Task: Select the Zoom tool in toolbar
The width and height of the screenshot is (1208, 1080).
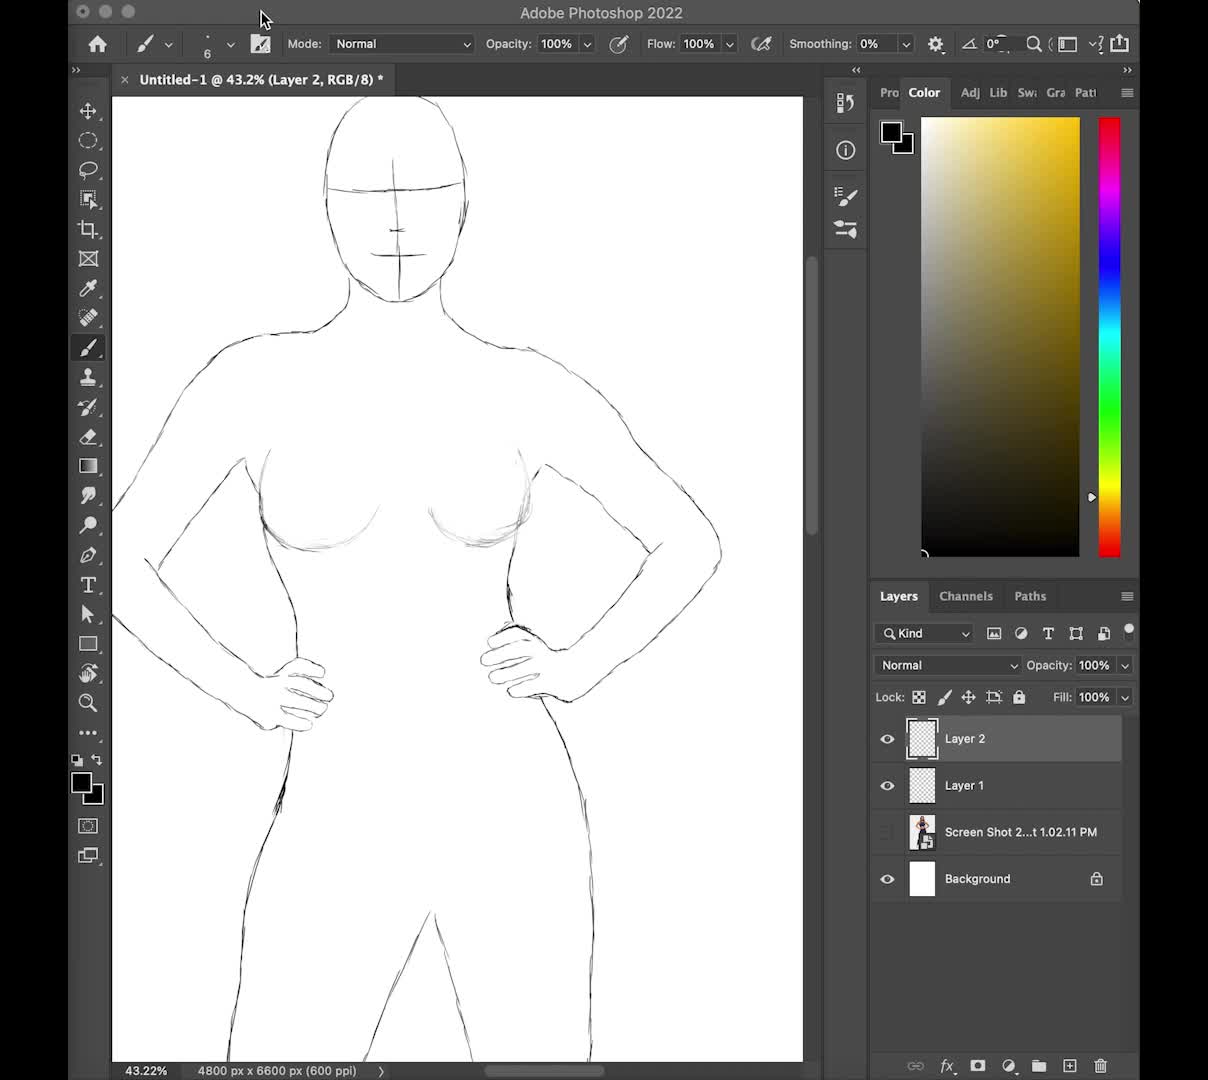Action: pyautogui.click(x=88, y=703)
